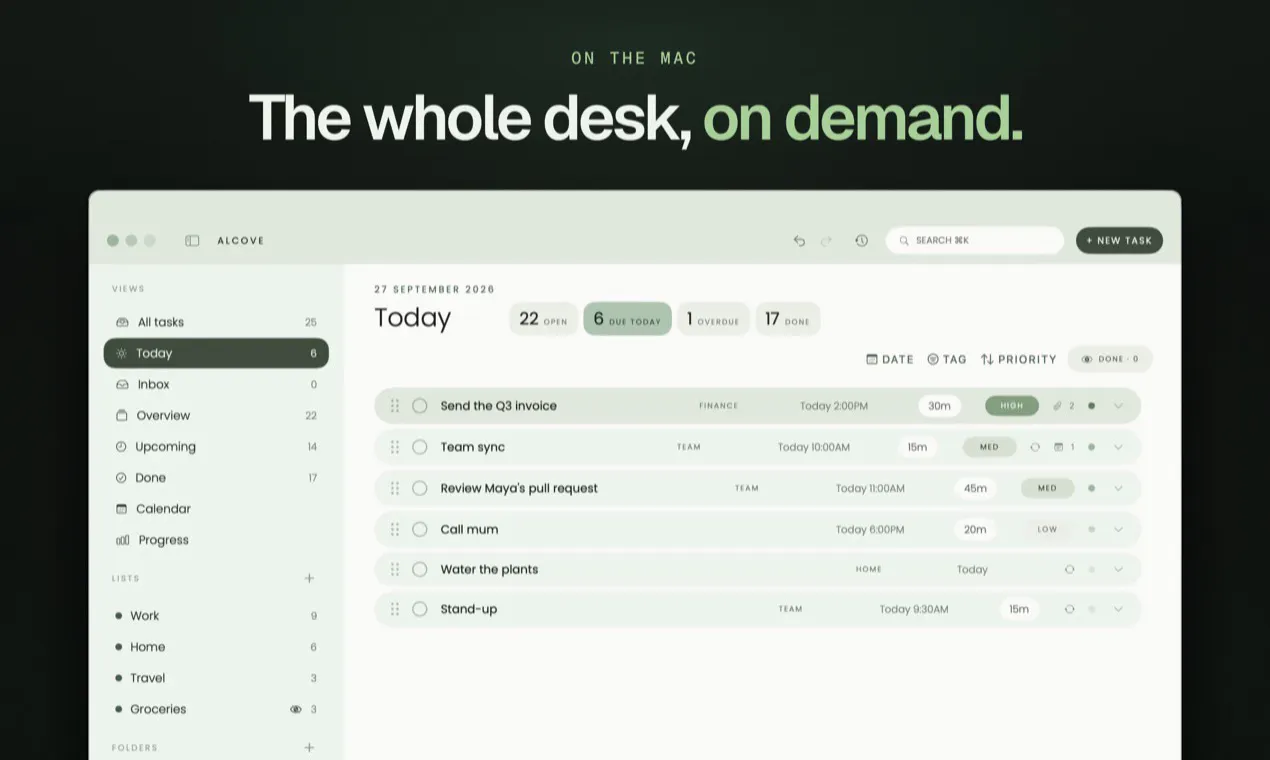
Task: Open the Calendar view
Action: point(216,509)
